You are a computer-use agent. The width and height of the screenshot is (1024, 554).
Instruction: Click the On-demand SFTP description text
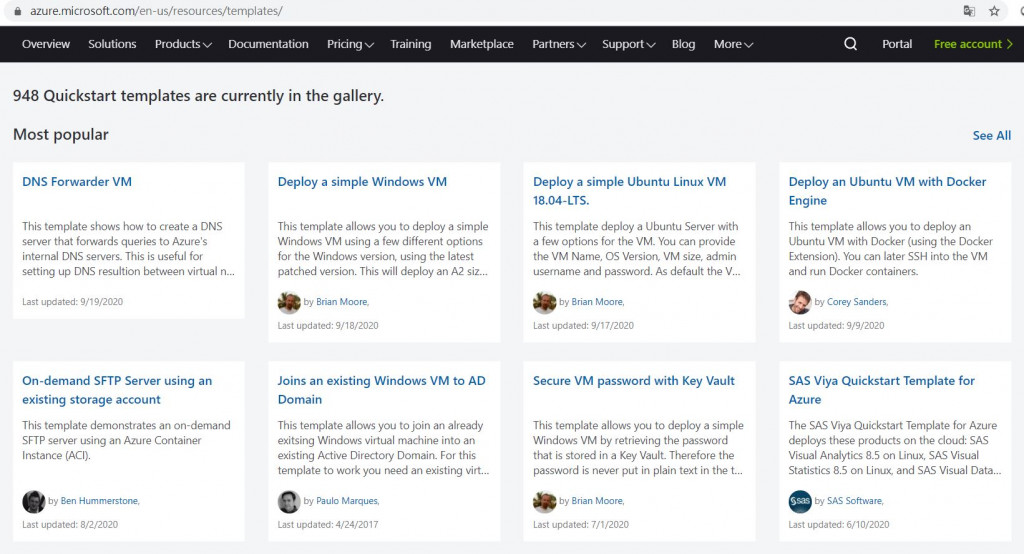tap(126, 440)
